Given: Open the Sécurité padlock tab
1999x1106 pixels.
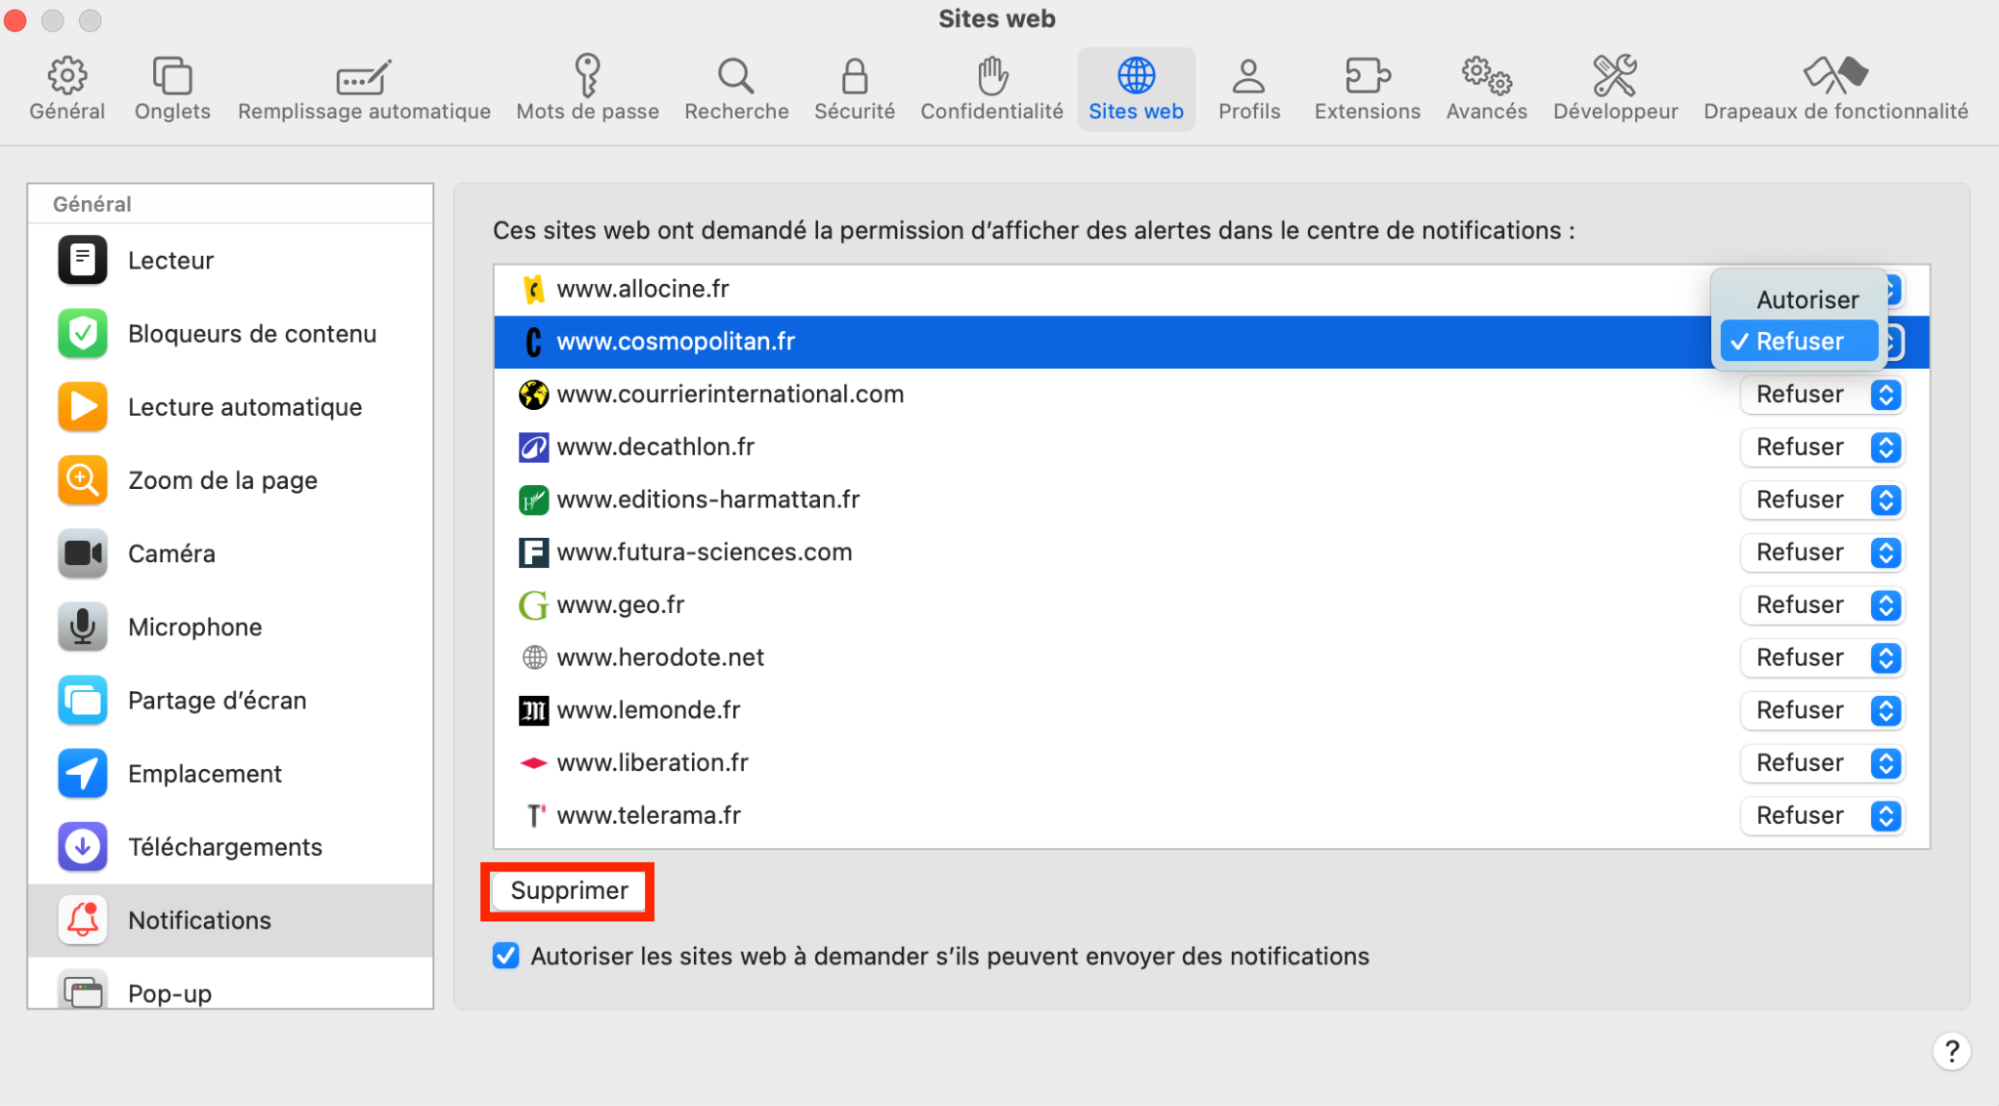Looking at the screenshot, I should (x=854, y=88).
